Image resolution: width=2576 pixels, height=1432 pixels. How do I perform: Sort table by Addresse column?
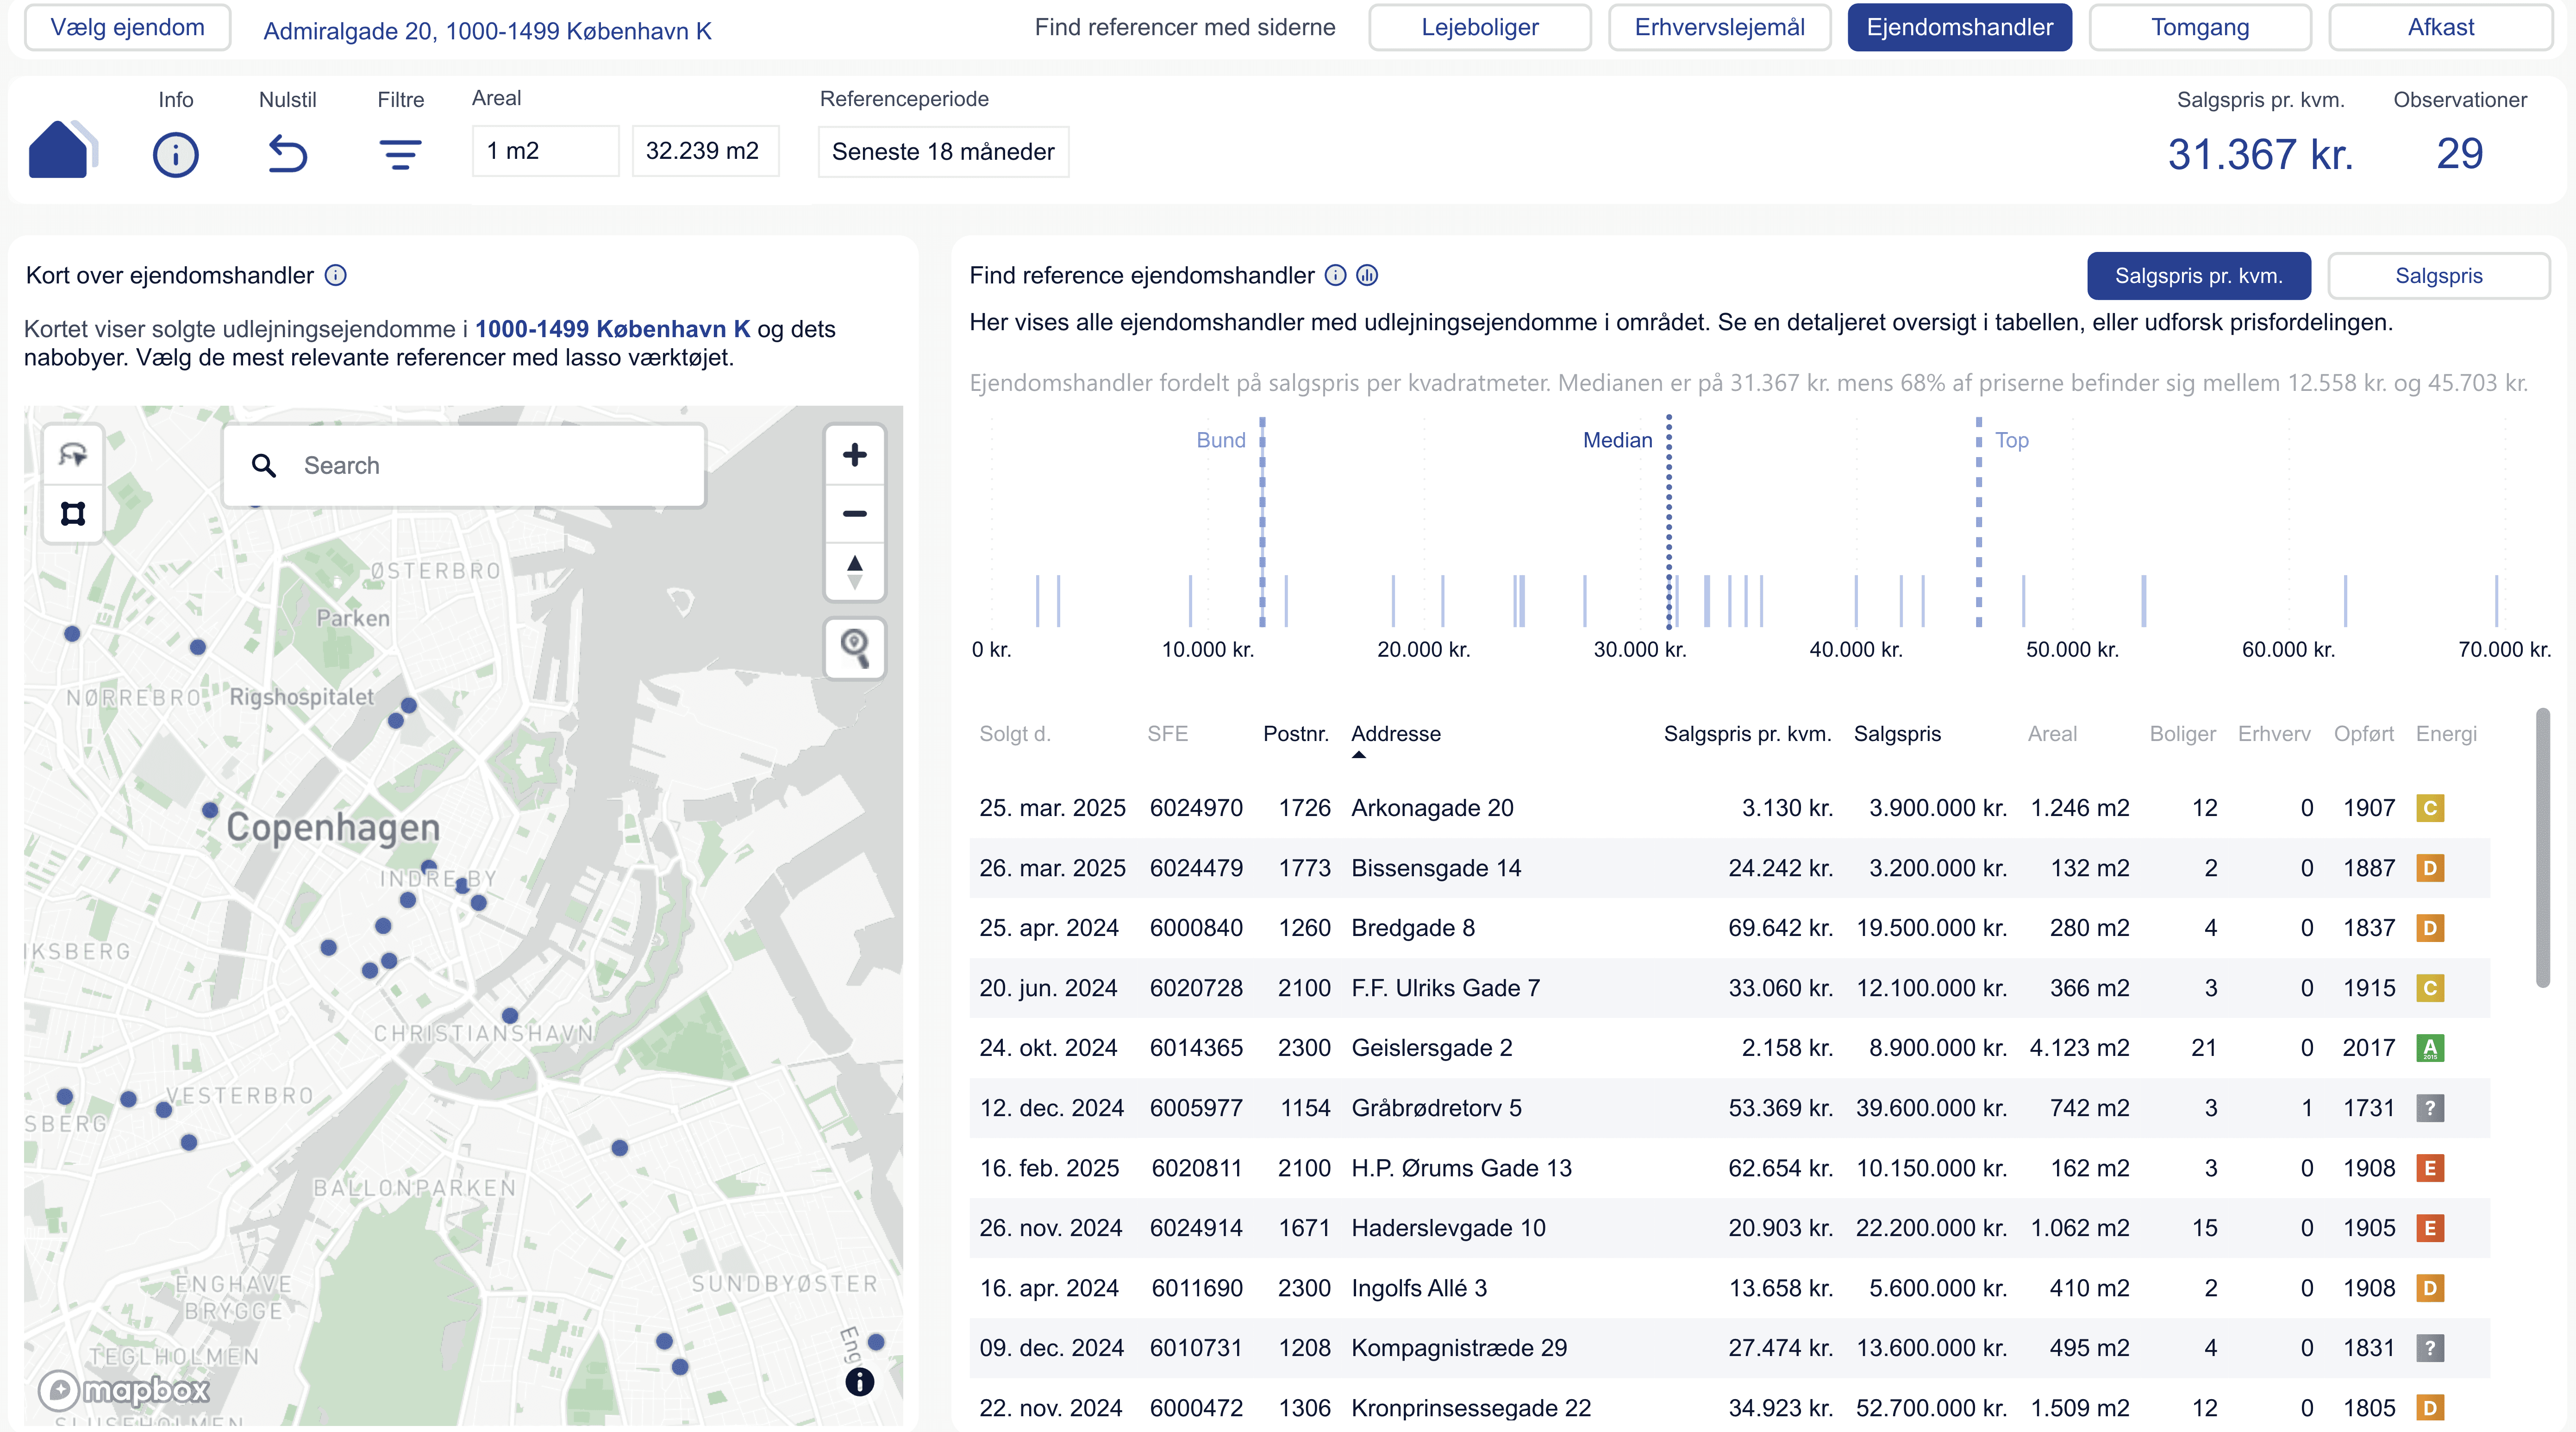[x=1395, y=734]
